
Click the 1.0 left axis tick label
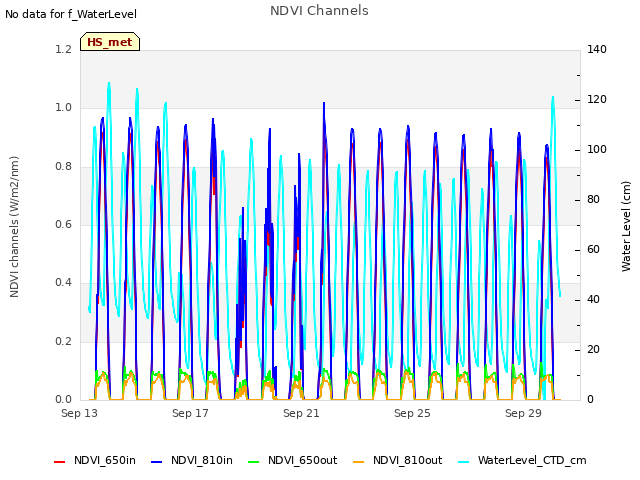pyautogui.click(x=64, y=107)
